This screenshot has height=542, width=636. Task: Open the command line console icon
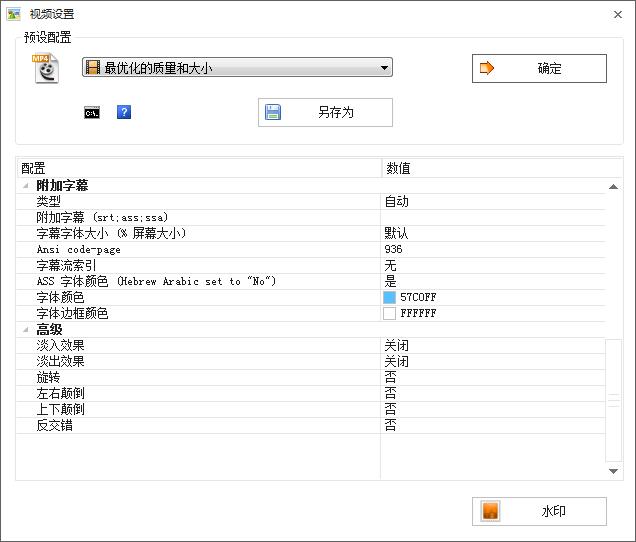point(92,112)
